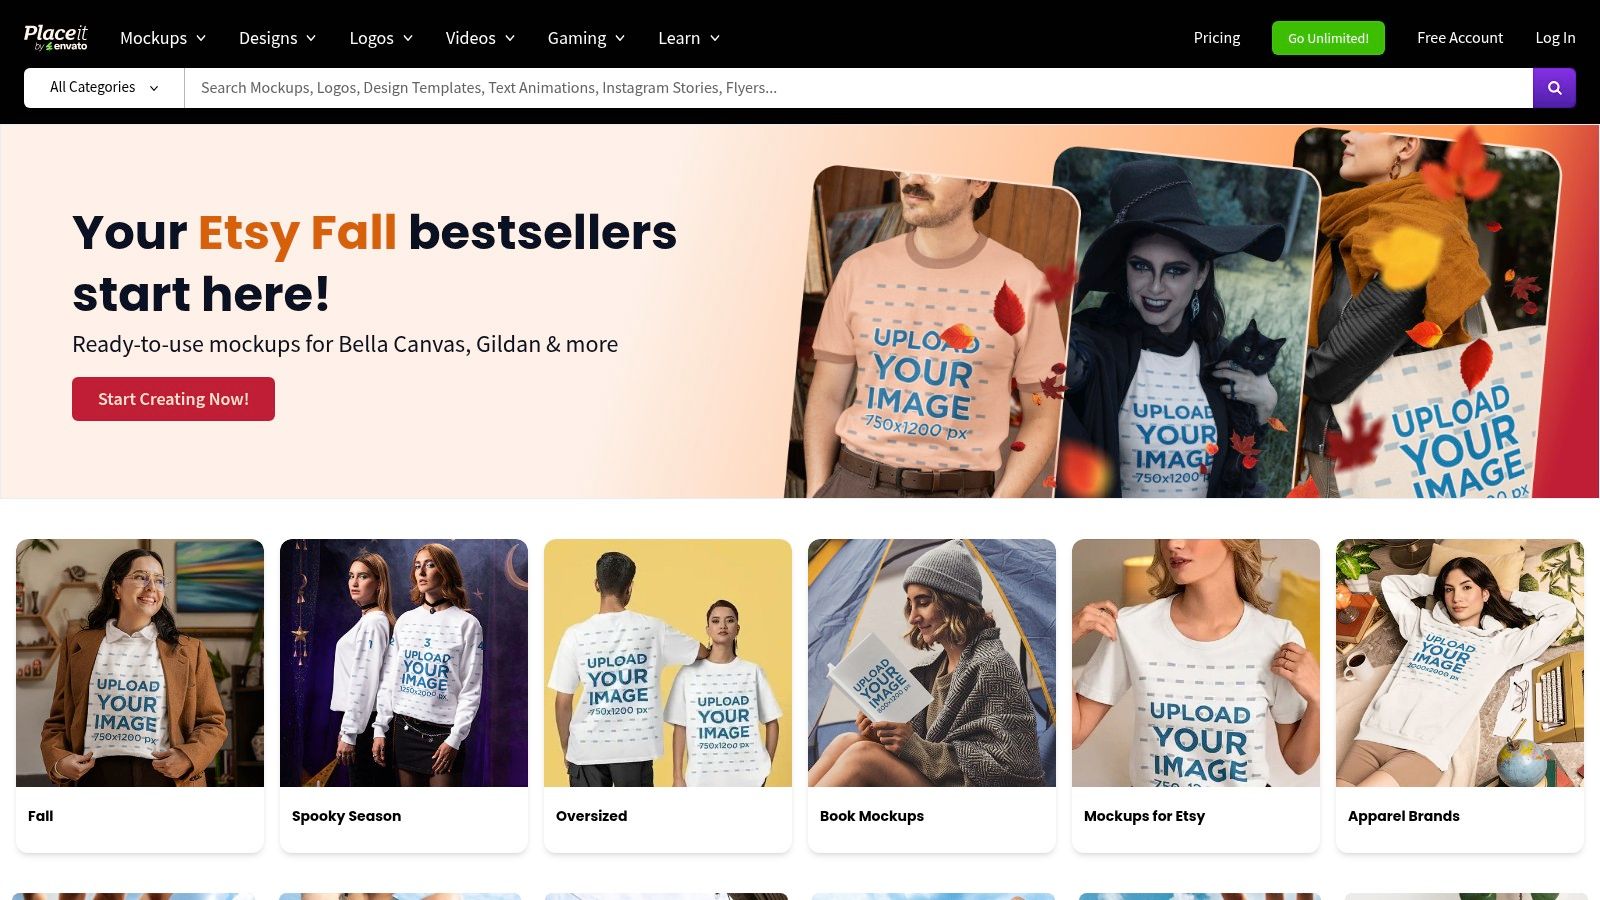The image size is (1600, 900).
Task: Open the Designs dropdown menu
Action: [x=277, y=38]
